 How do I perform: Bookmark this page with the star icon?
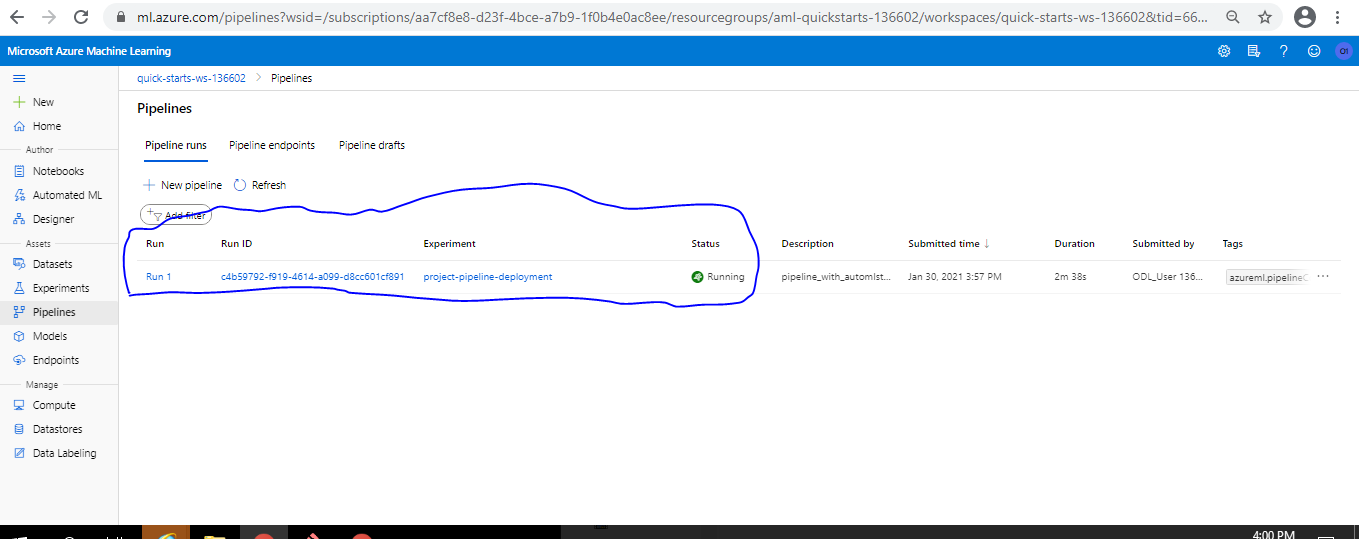tap(1265, 17)
